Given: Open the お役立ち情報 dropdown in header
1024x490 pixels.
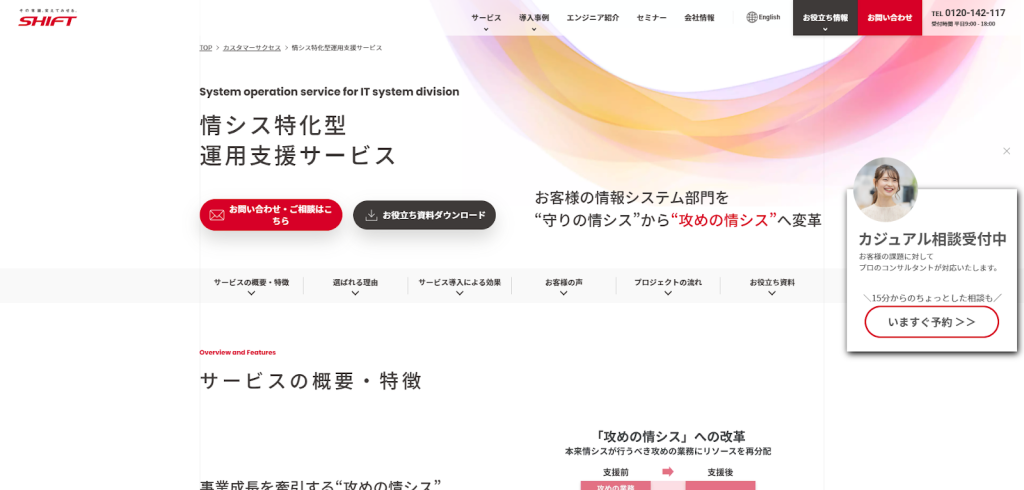Looking at the screenshot, I should tap(825, 18).
